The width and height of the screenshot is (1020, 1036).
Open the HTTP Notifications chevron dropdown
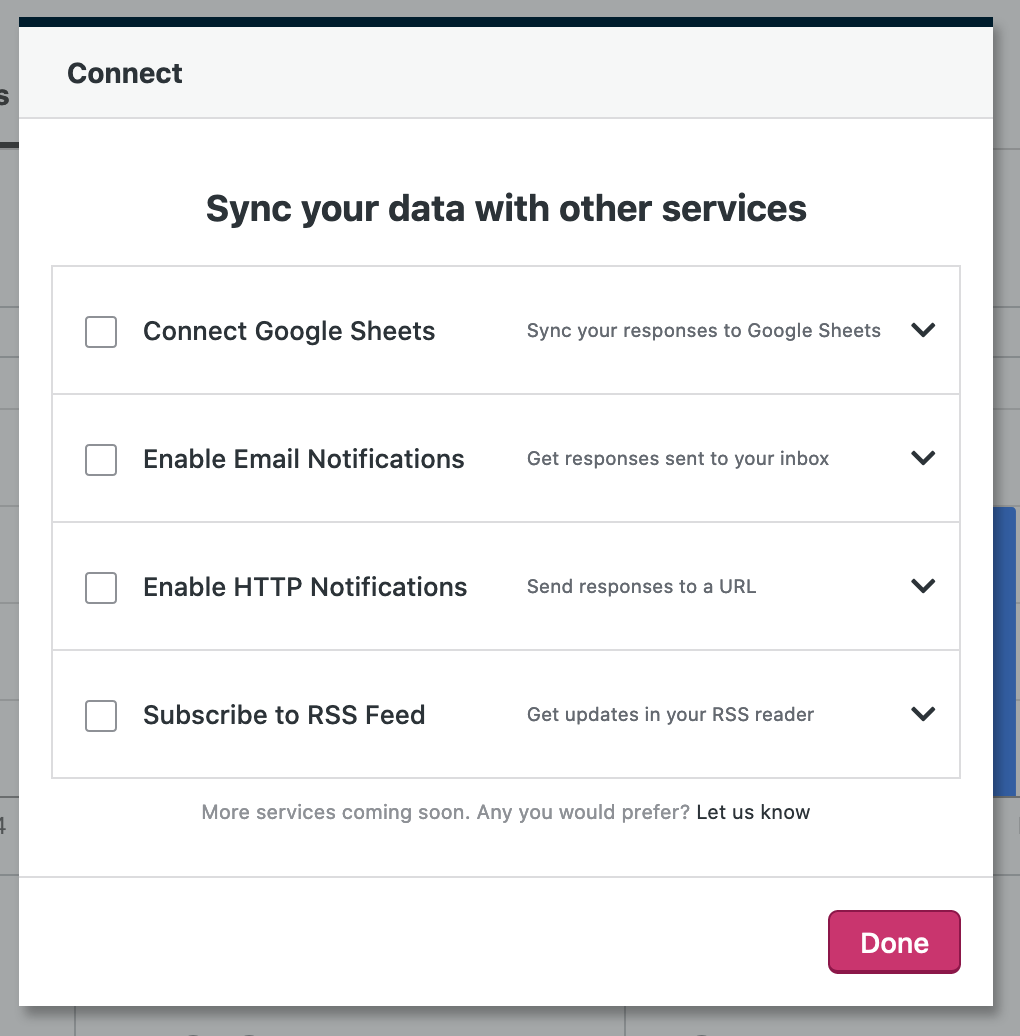923,586
